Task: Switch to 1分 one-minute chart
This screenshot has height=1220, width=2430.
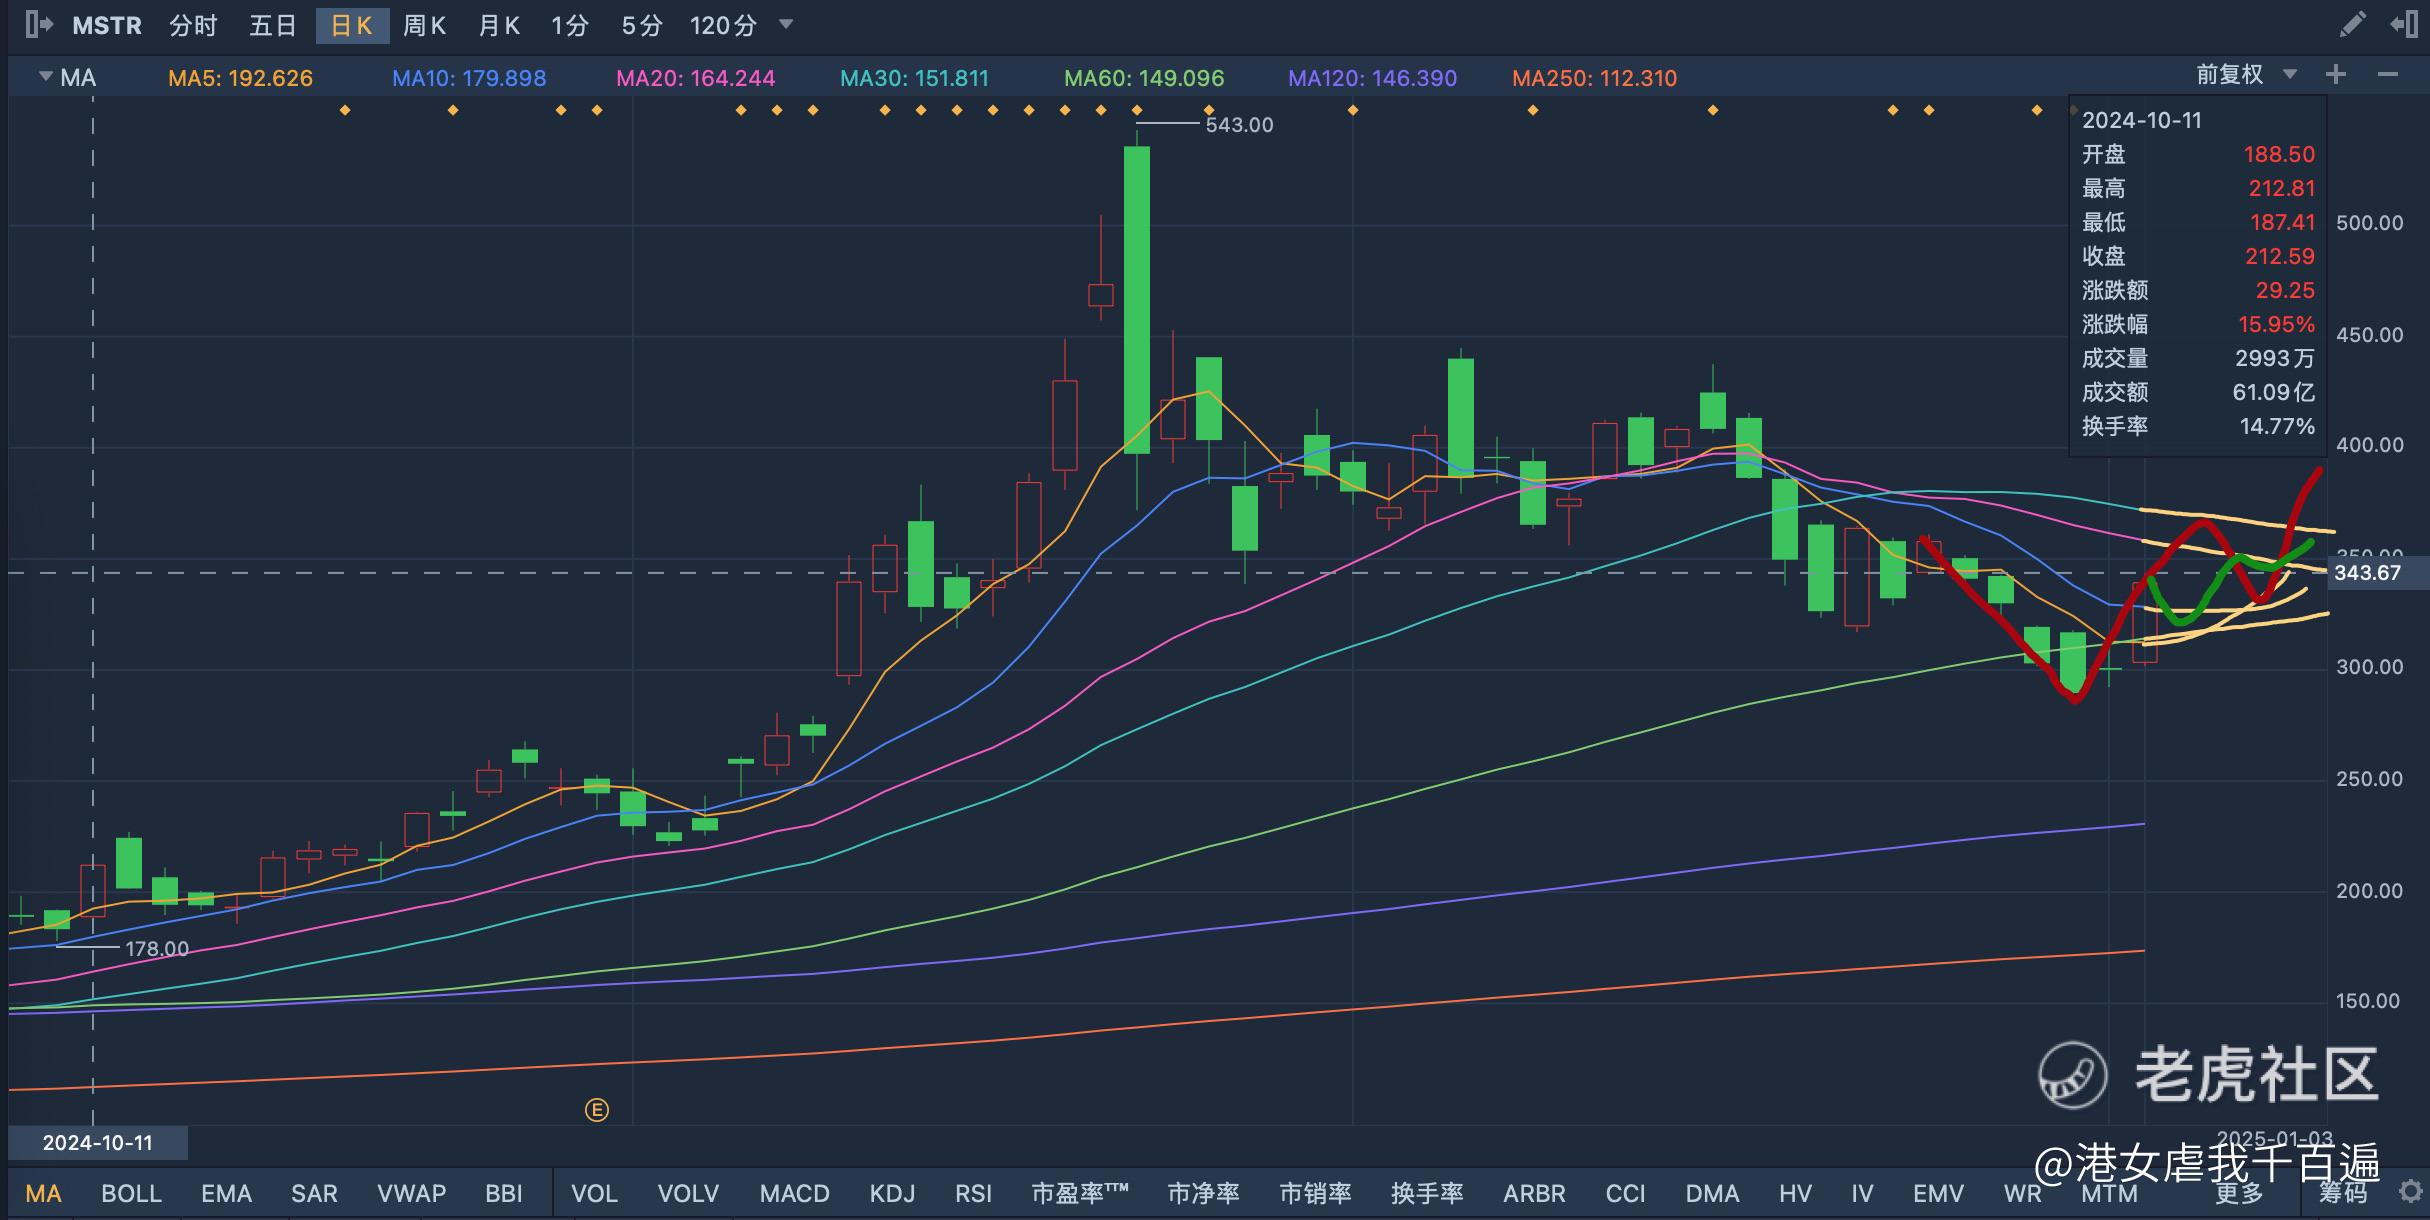Action: click(570, 25)
